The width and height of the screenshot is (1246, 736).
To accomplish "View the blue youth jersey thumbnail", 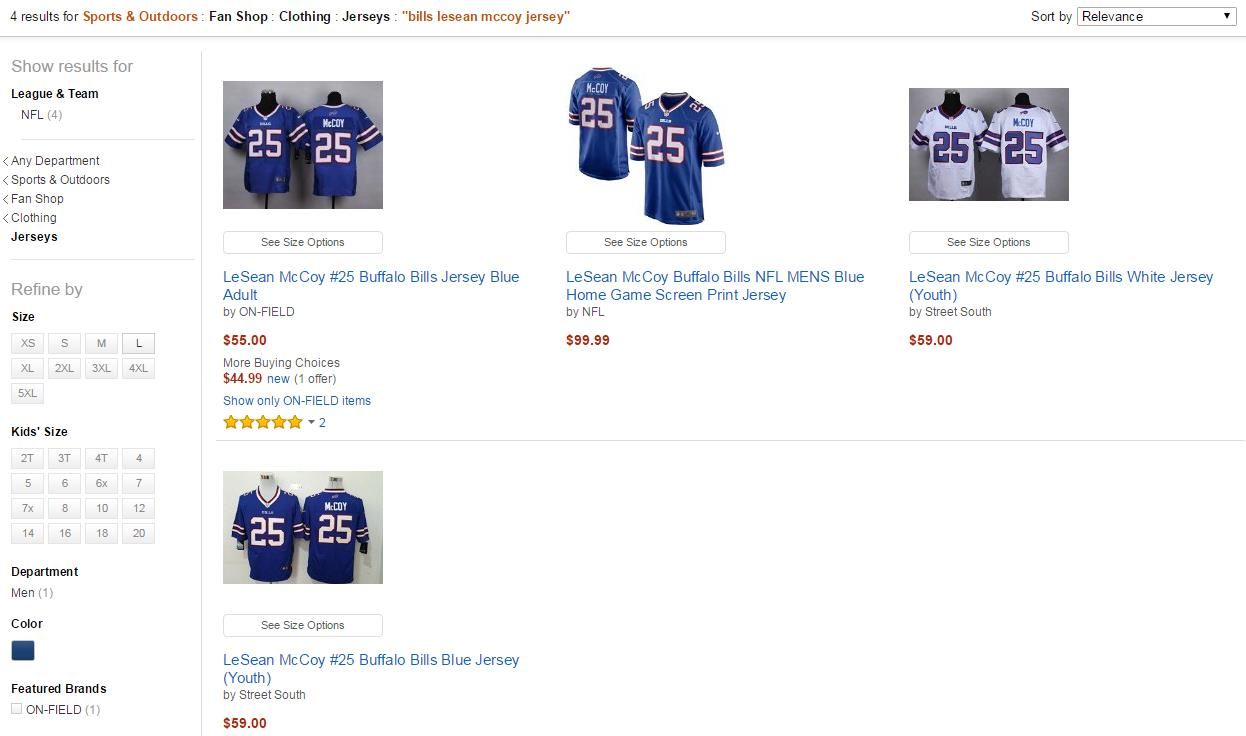I will point(302,527).
